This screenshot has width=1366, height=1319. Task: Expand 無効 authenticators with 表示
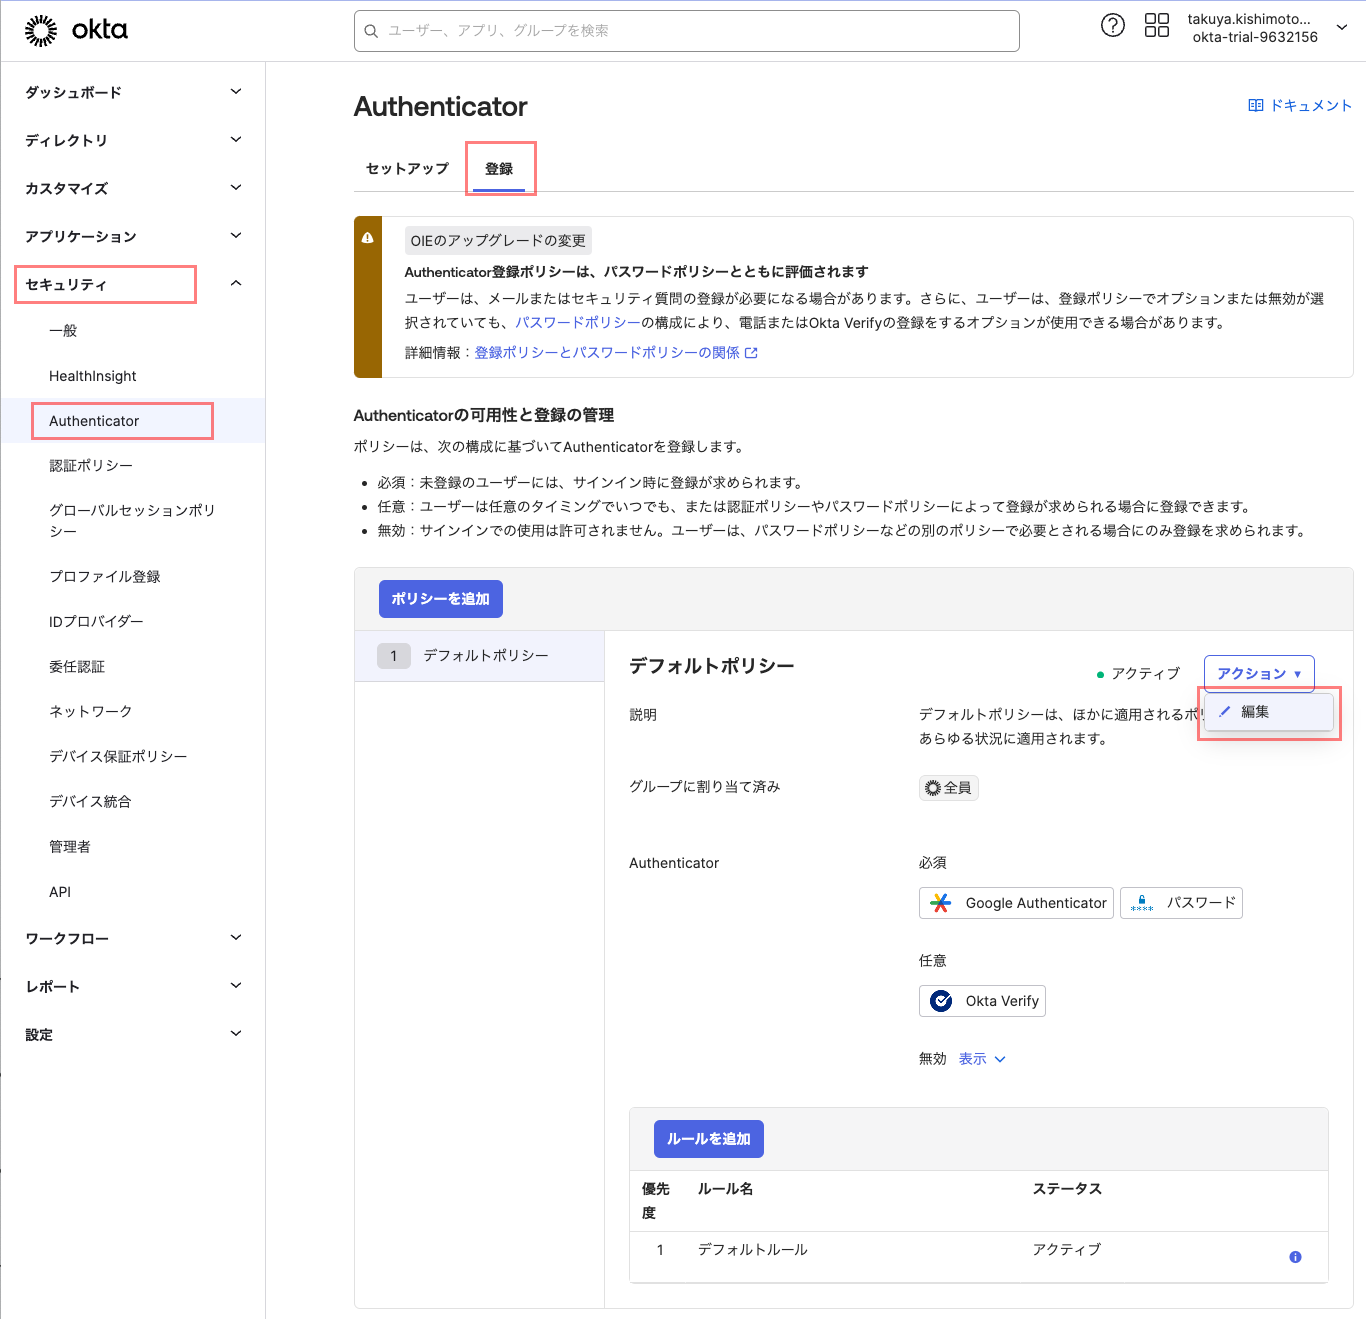click(981, 1059)
